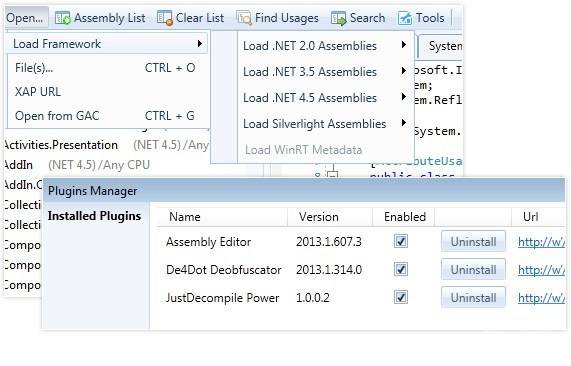571x366 pixels.
Task: Open the Load Framework submenu arrow
Action: (199, 44)
